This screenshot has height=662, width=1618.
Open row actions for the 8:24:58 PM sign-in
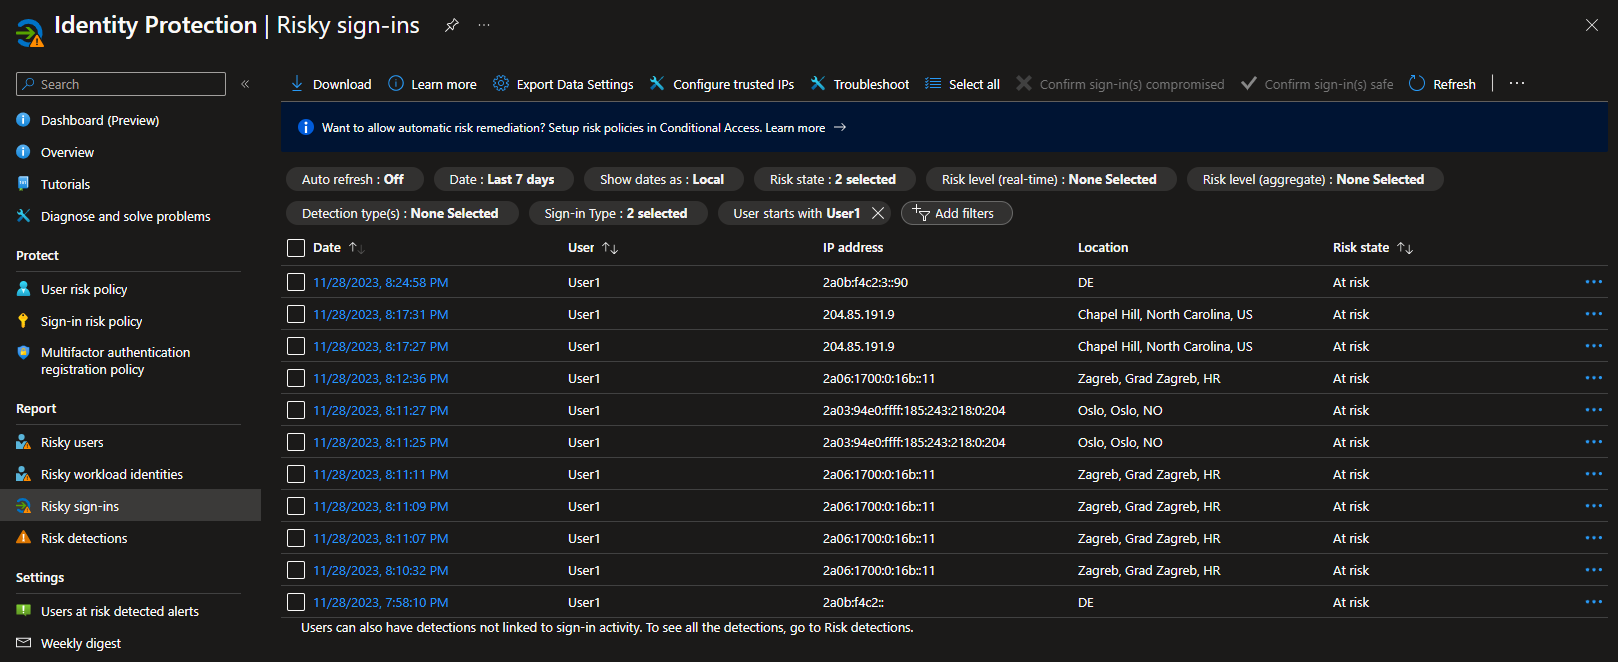coord(1593,282)
